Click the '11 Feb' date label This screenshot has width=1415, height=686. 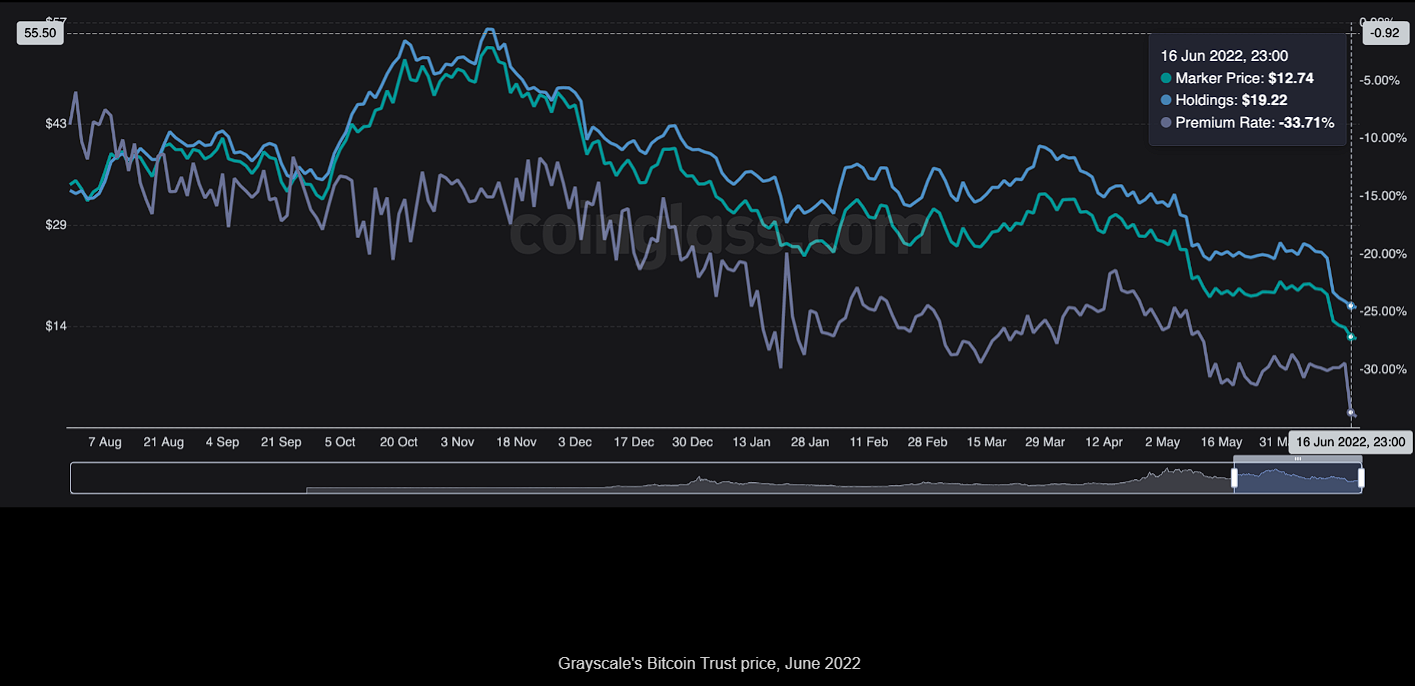(869, 442)
